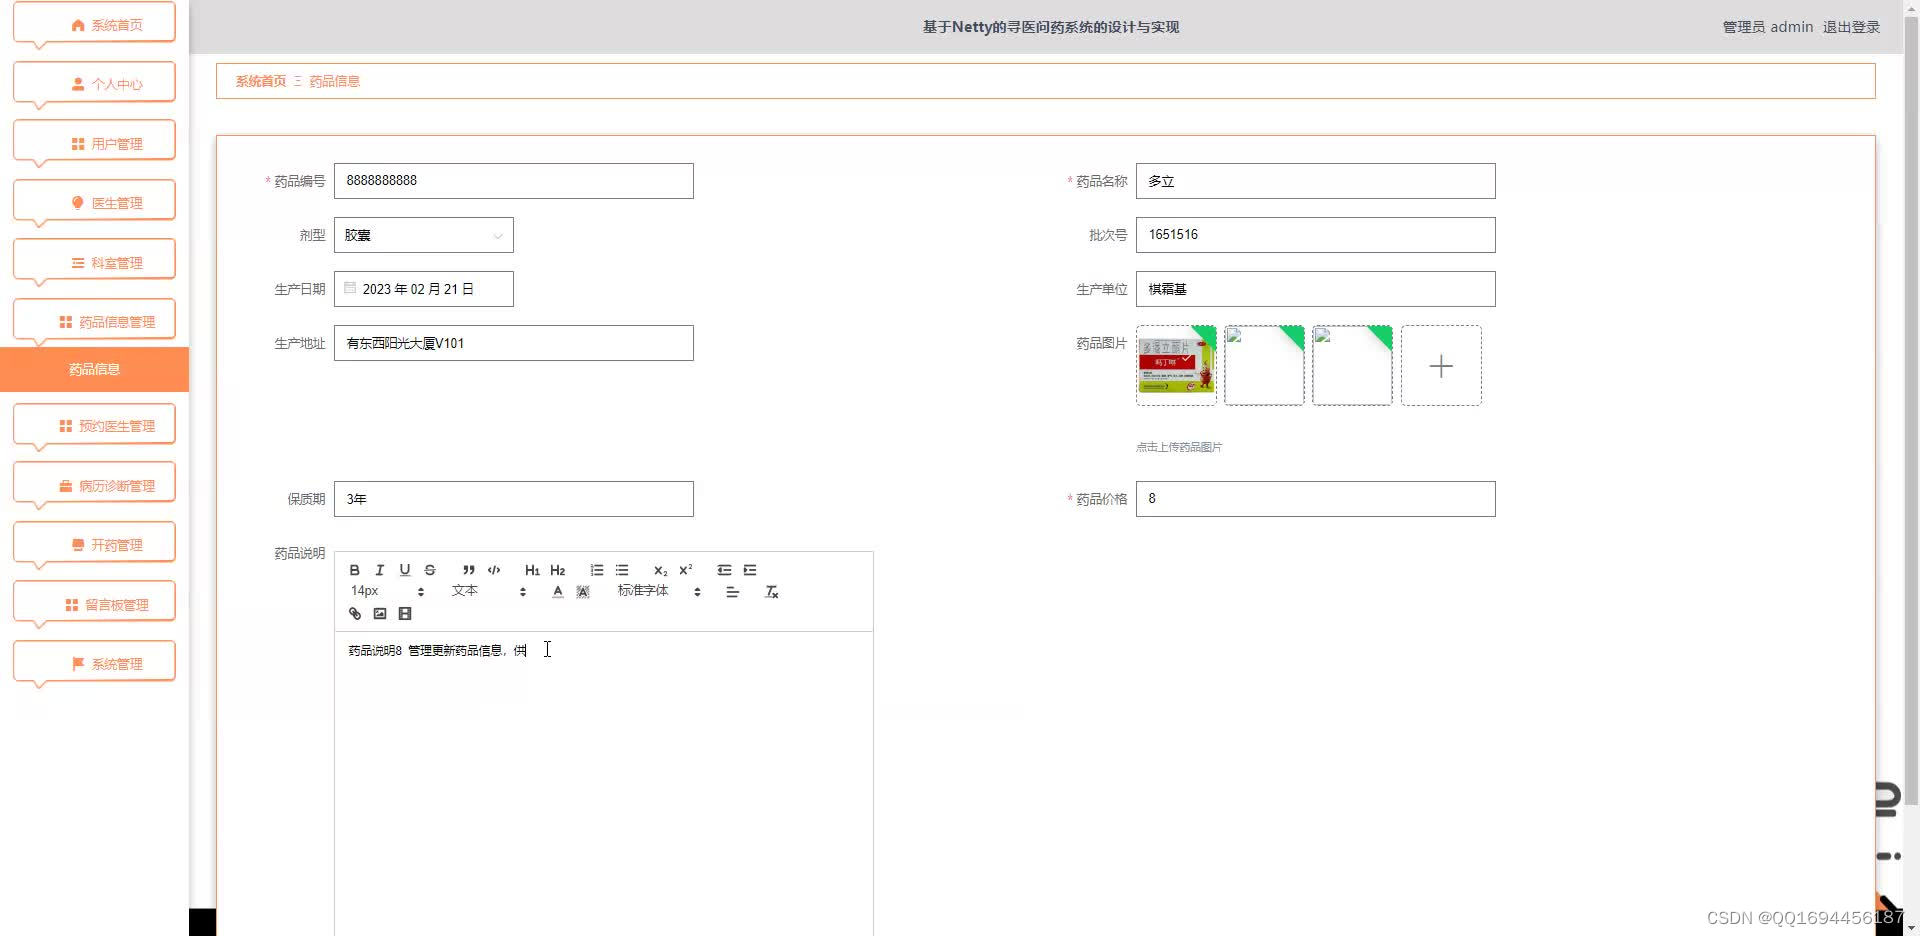The image size is (1920, 936).
Task: Click the 管理员 admin user label
Action: [x=1767, y=27]
